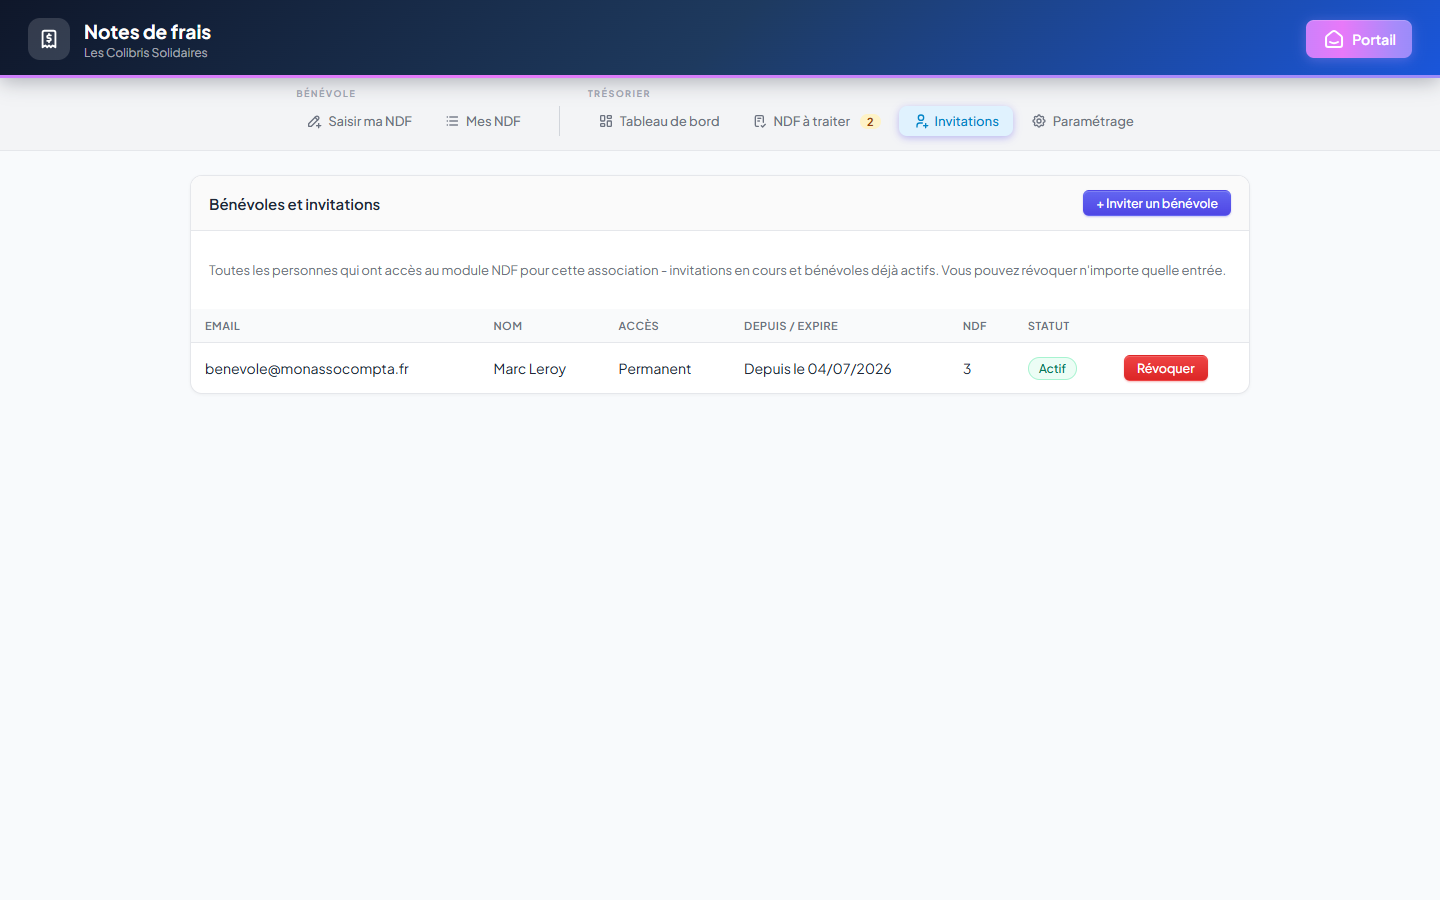1440x900 pixels.
Task: Click the NDF count value 3
Action: [967, 368]
